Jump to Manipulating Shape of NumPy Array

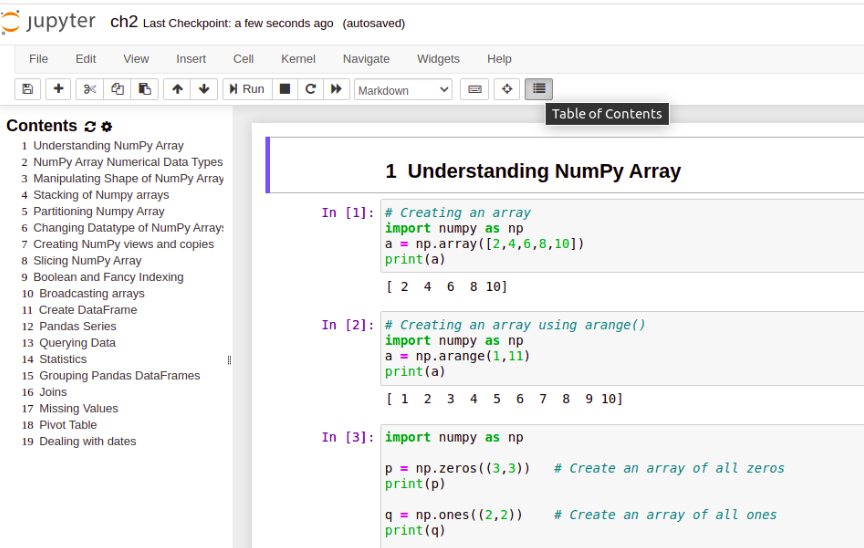128,178
